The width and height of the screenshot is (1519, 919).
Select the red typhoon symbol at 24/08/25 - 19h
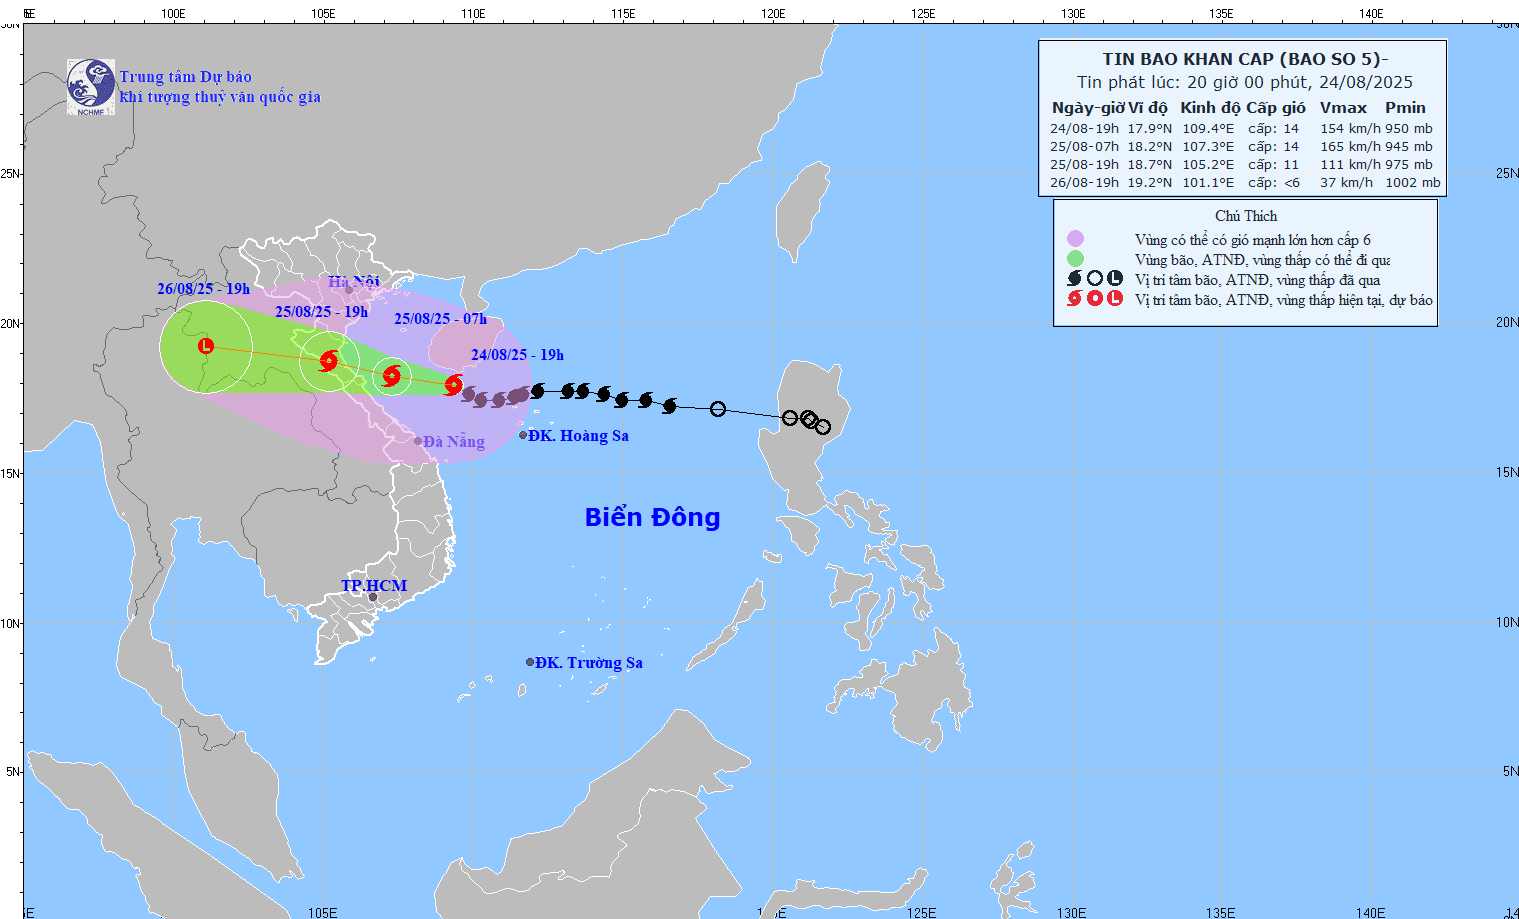[x=452, y=385]
